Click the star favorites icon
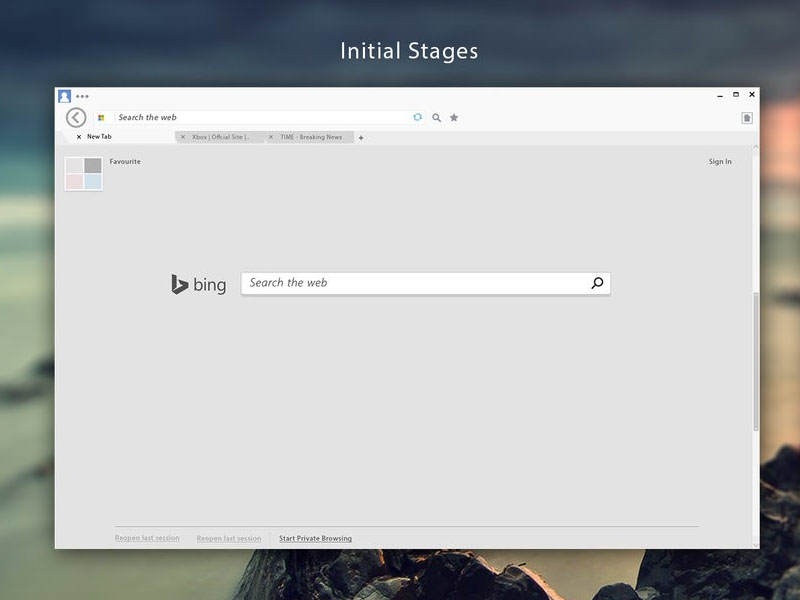This screenshot has height=600, width=800. (x=454, y=118)
